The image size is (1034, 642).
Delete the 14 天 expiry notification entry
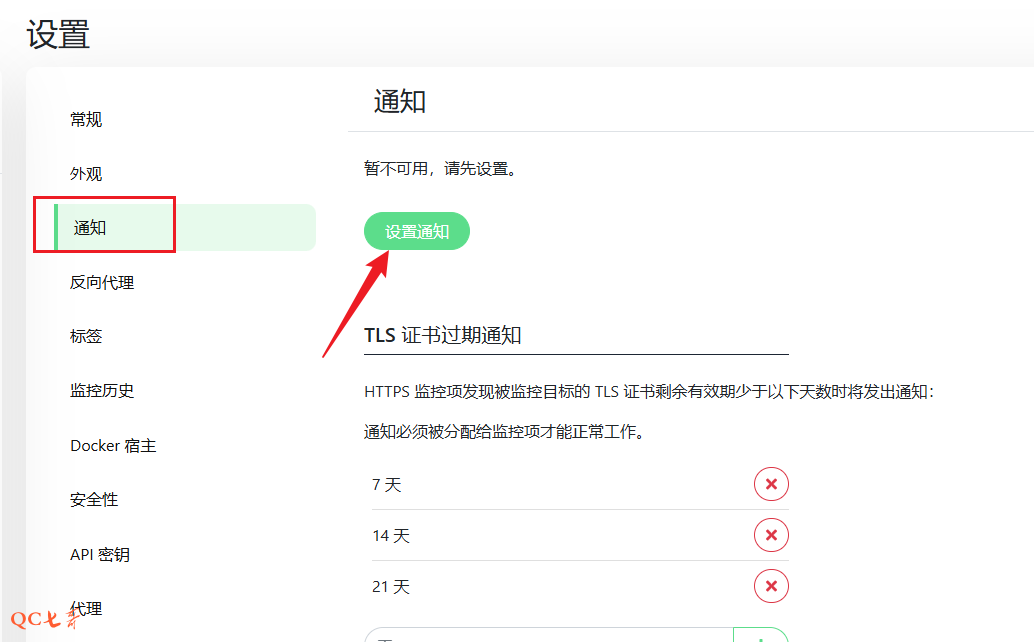771,535
